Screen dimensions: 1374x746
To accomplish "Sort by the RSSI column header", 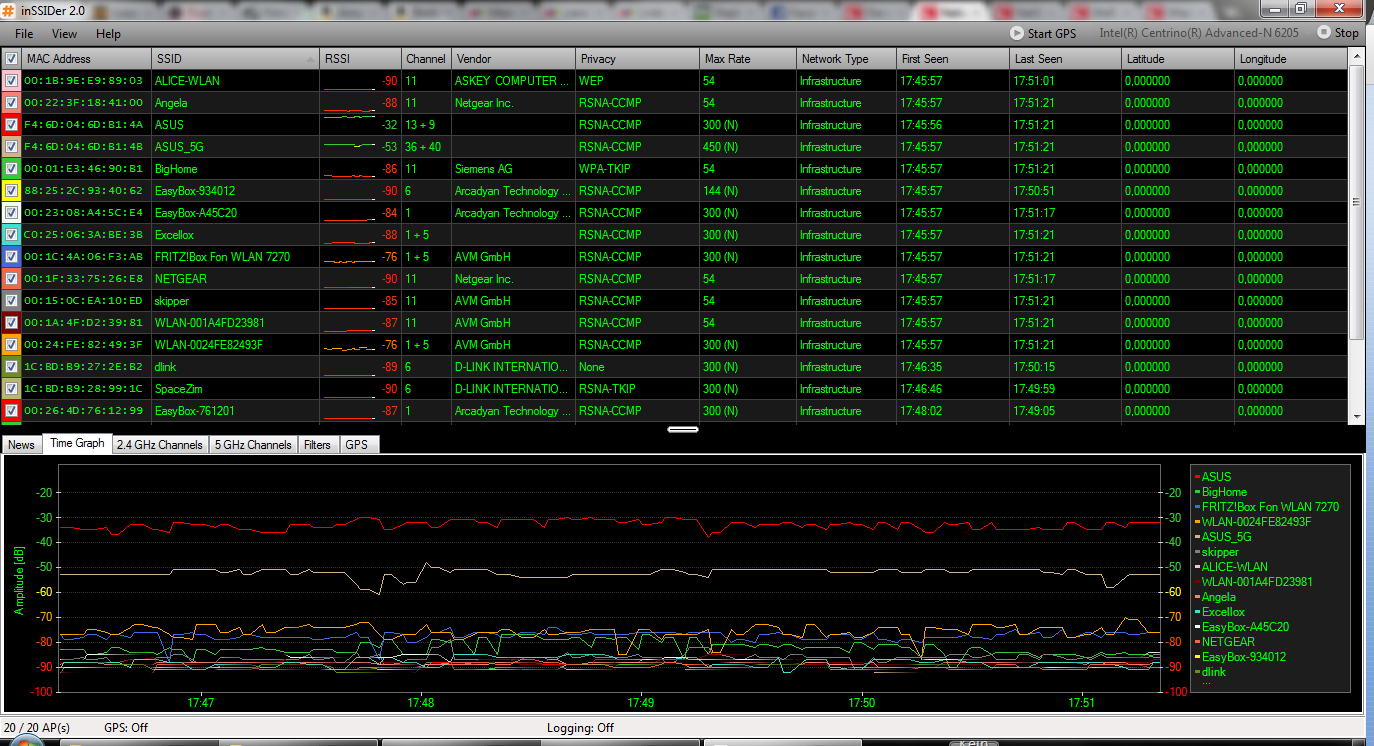I will 360,59.
